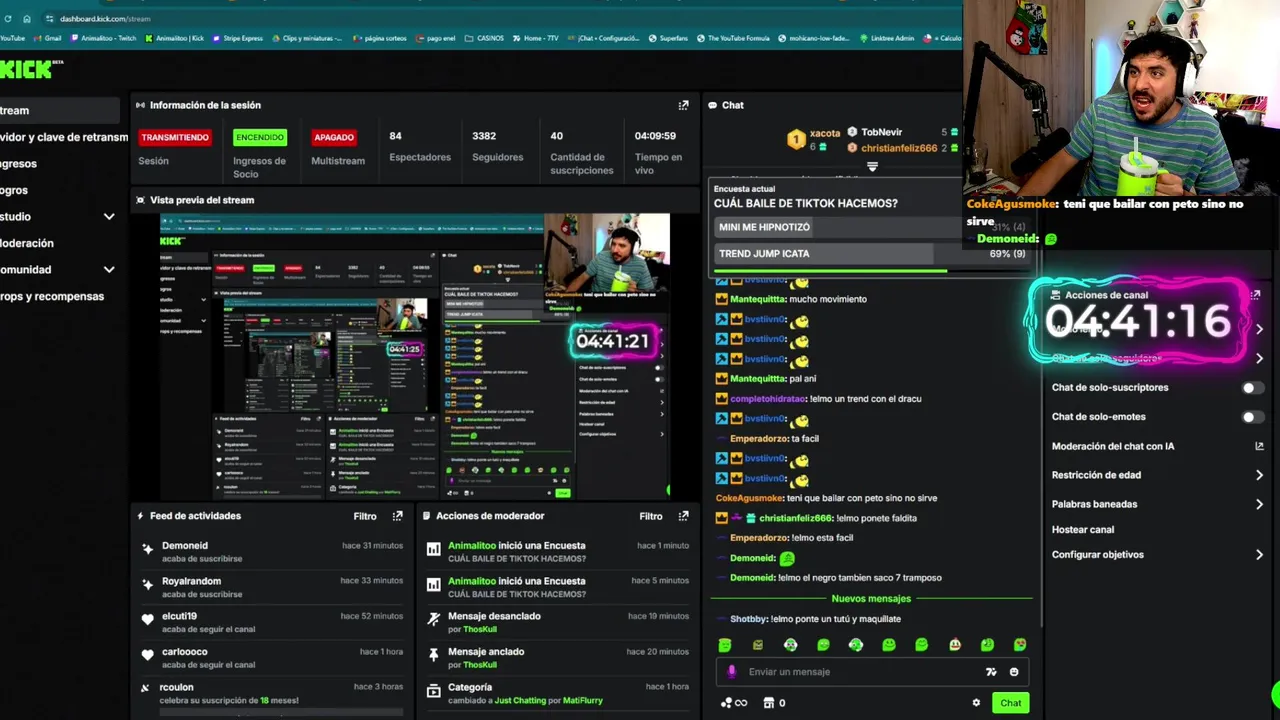This screenshot has height=720, width=1280.
Task: Open MatiFlurry user link
Action: click(583, 700)
